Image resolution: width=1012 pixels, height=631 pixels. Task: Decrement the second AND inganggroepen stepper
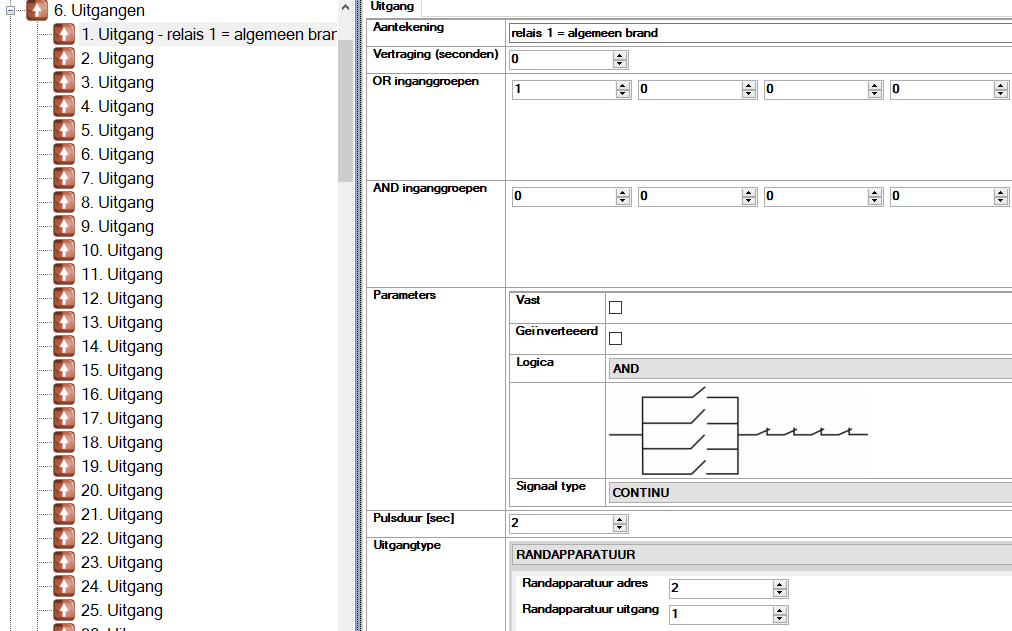(x=749, y=201)
